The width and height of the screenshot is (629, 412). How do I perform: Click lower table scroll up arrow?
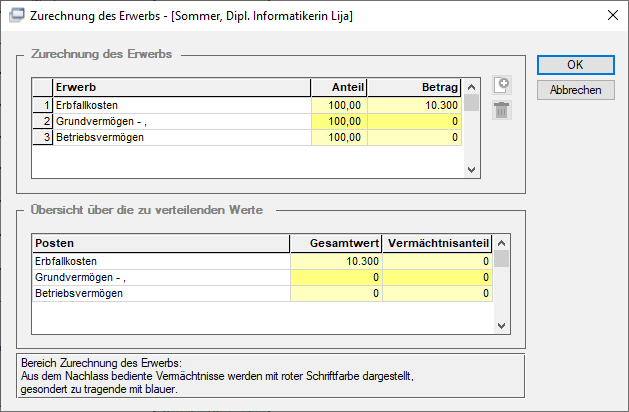501,243
